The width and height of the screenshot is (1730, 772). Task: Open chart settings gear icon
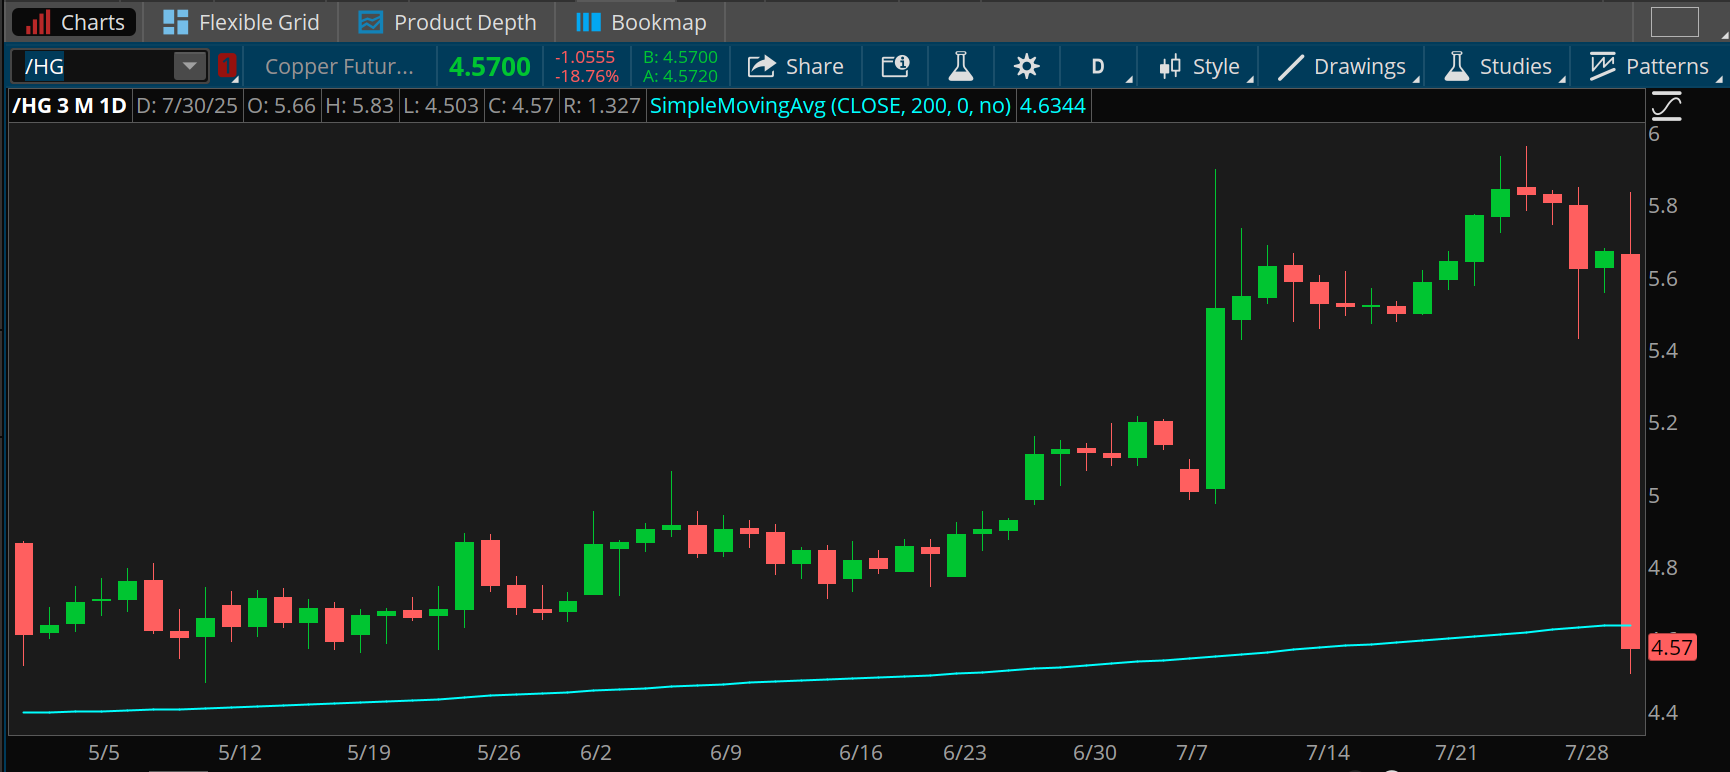(1026, 66)
